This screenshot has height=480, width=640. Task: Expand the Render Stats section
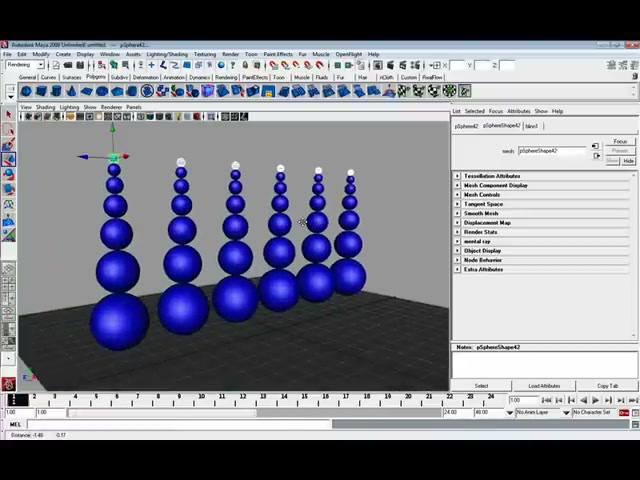point(457,232)
